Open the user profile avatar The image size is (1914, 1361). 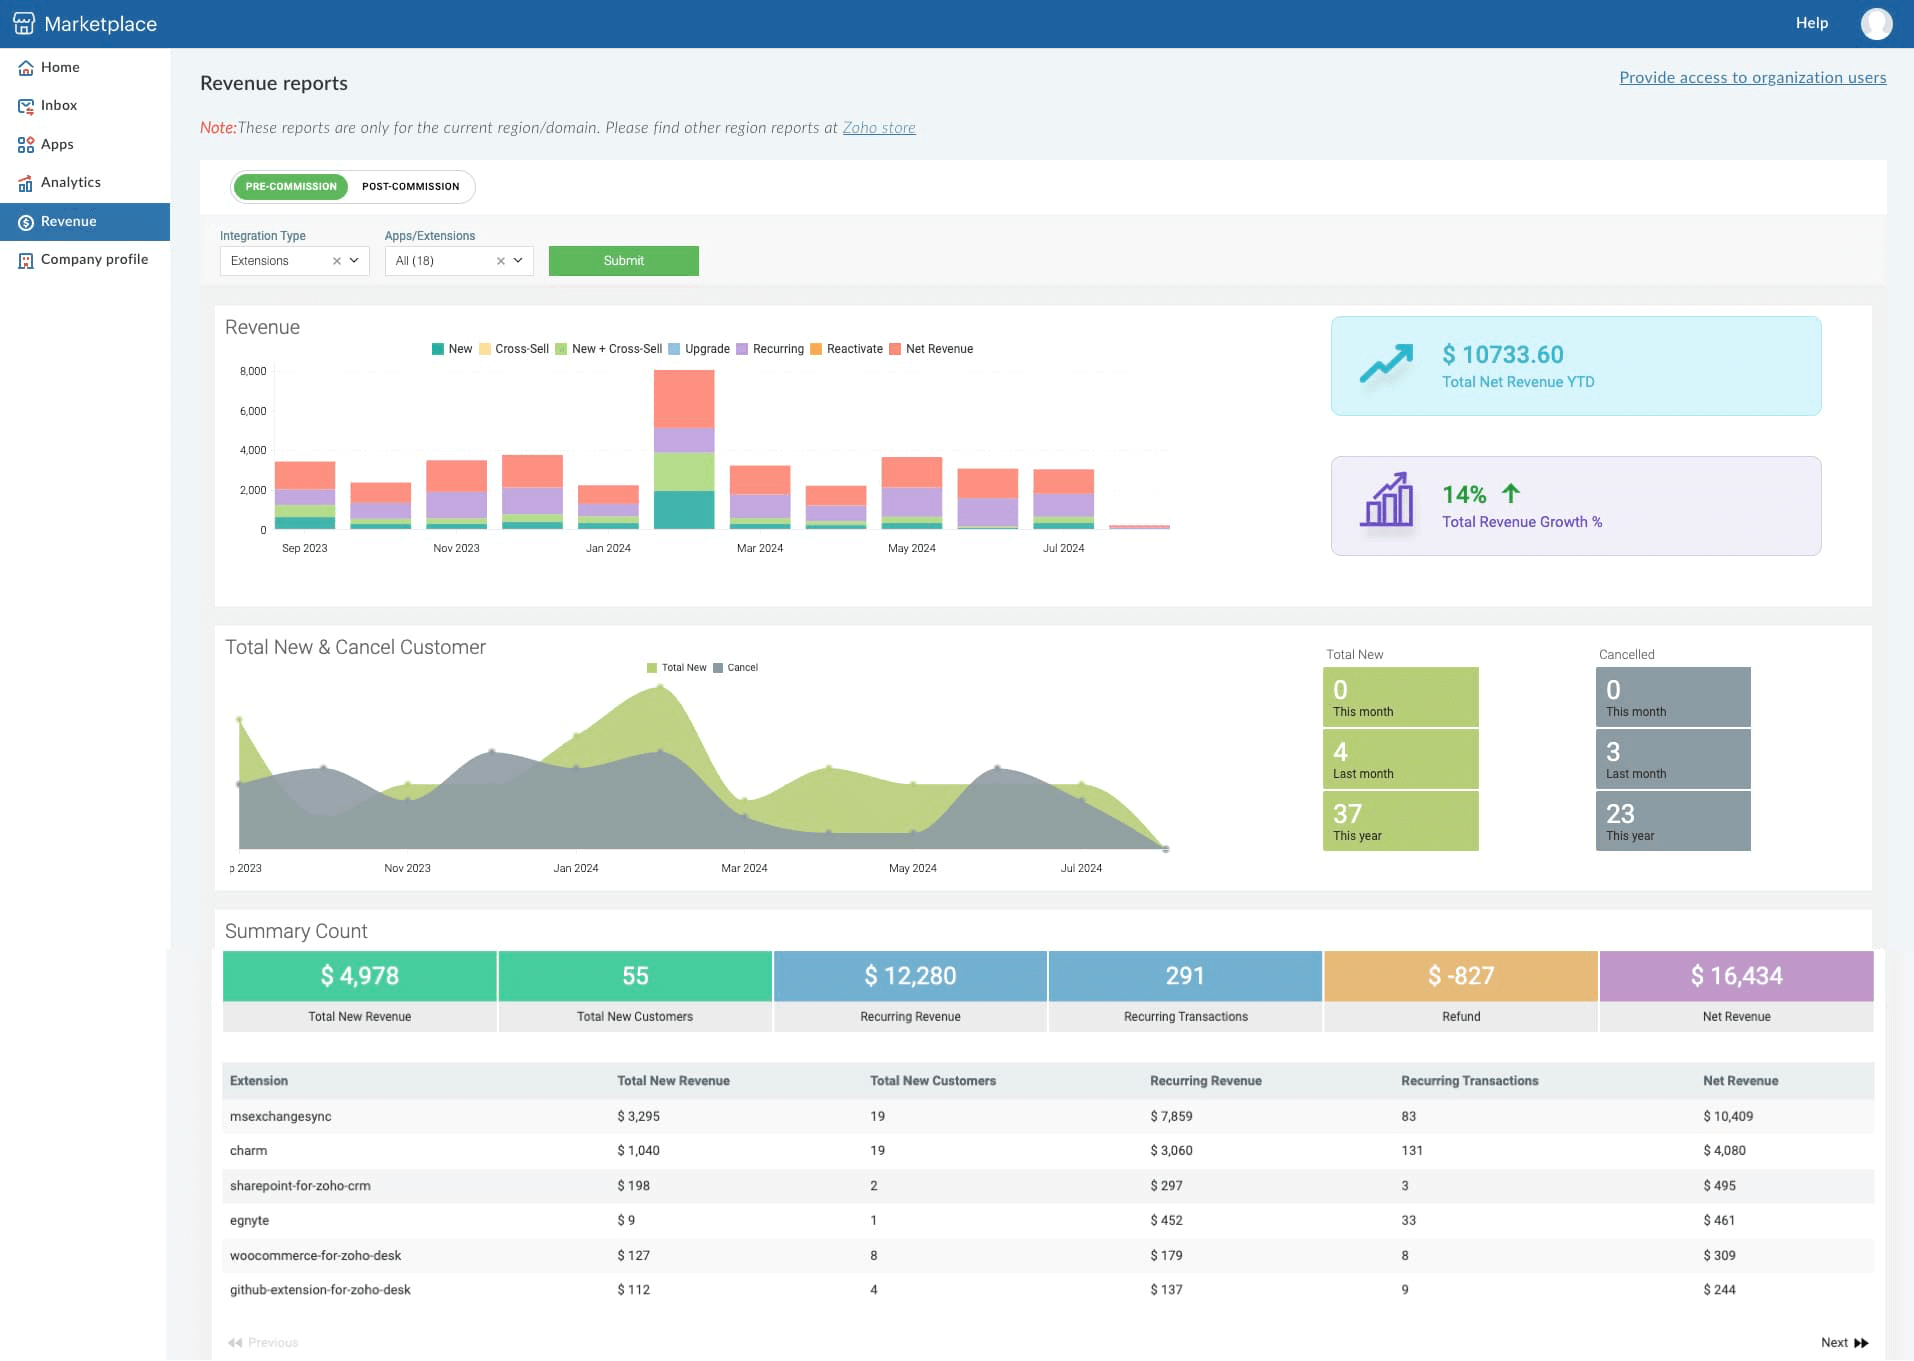click(x=1876, y=23)
